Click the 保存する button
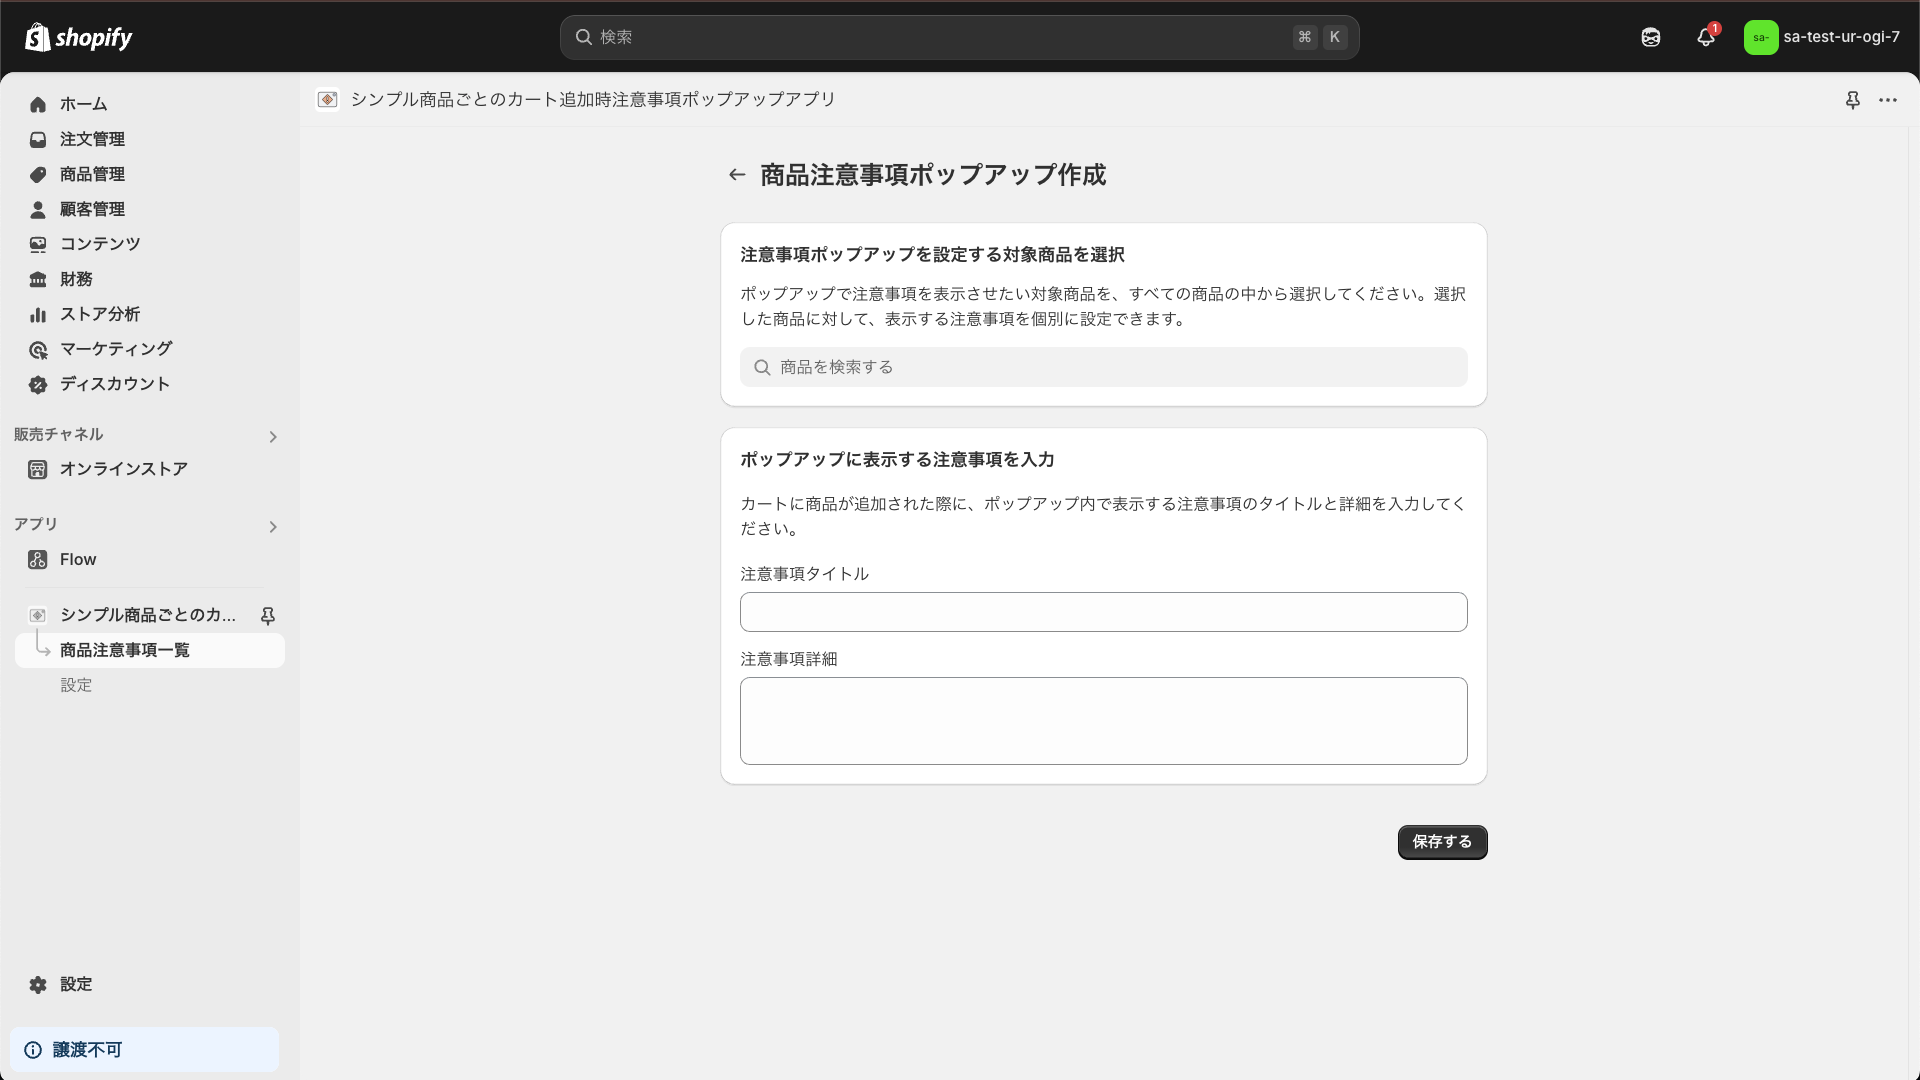The height and width of the screenshot is (1080, 1920). [1441, 842]
